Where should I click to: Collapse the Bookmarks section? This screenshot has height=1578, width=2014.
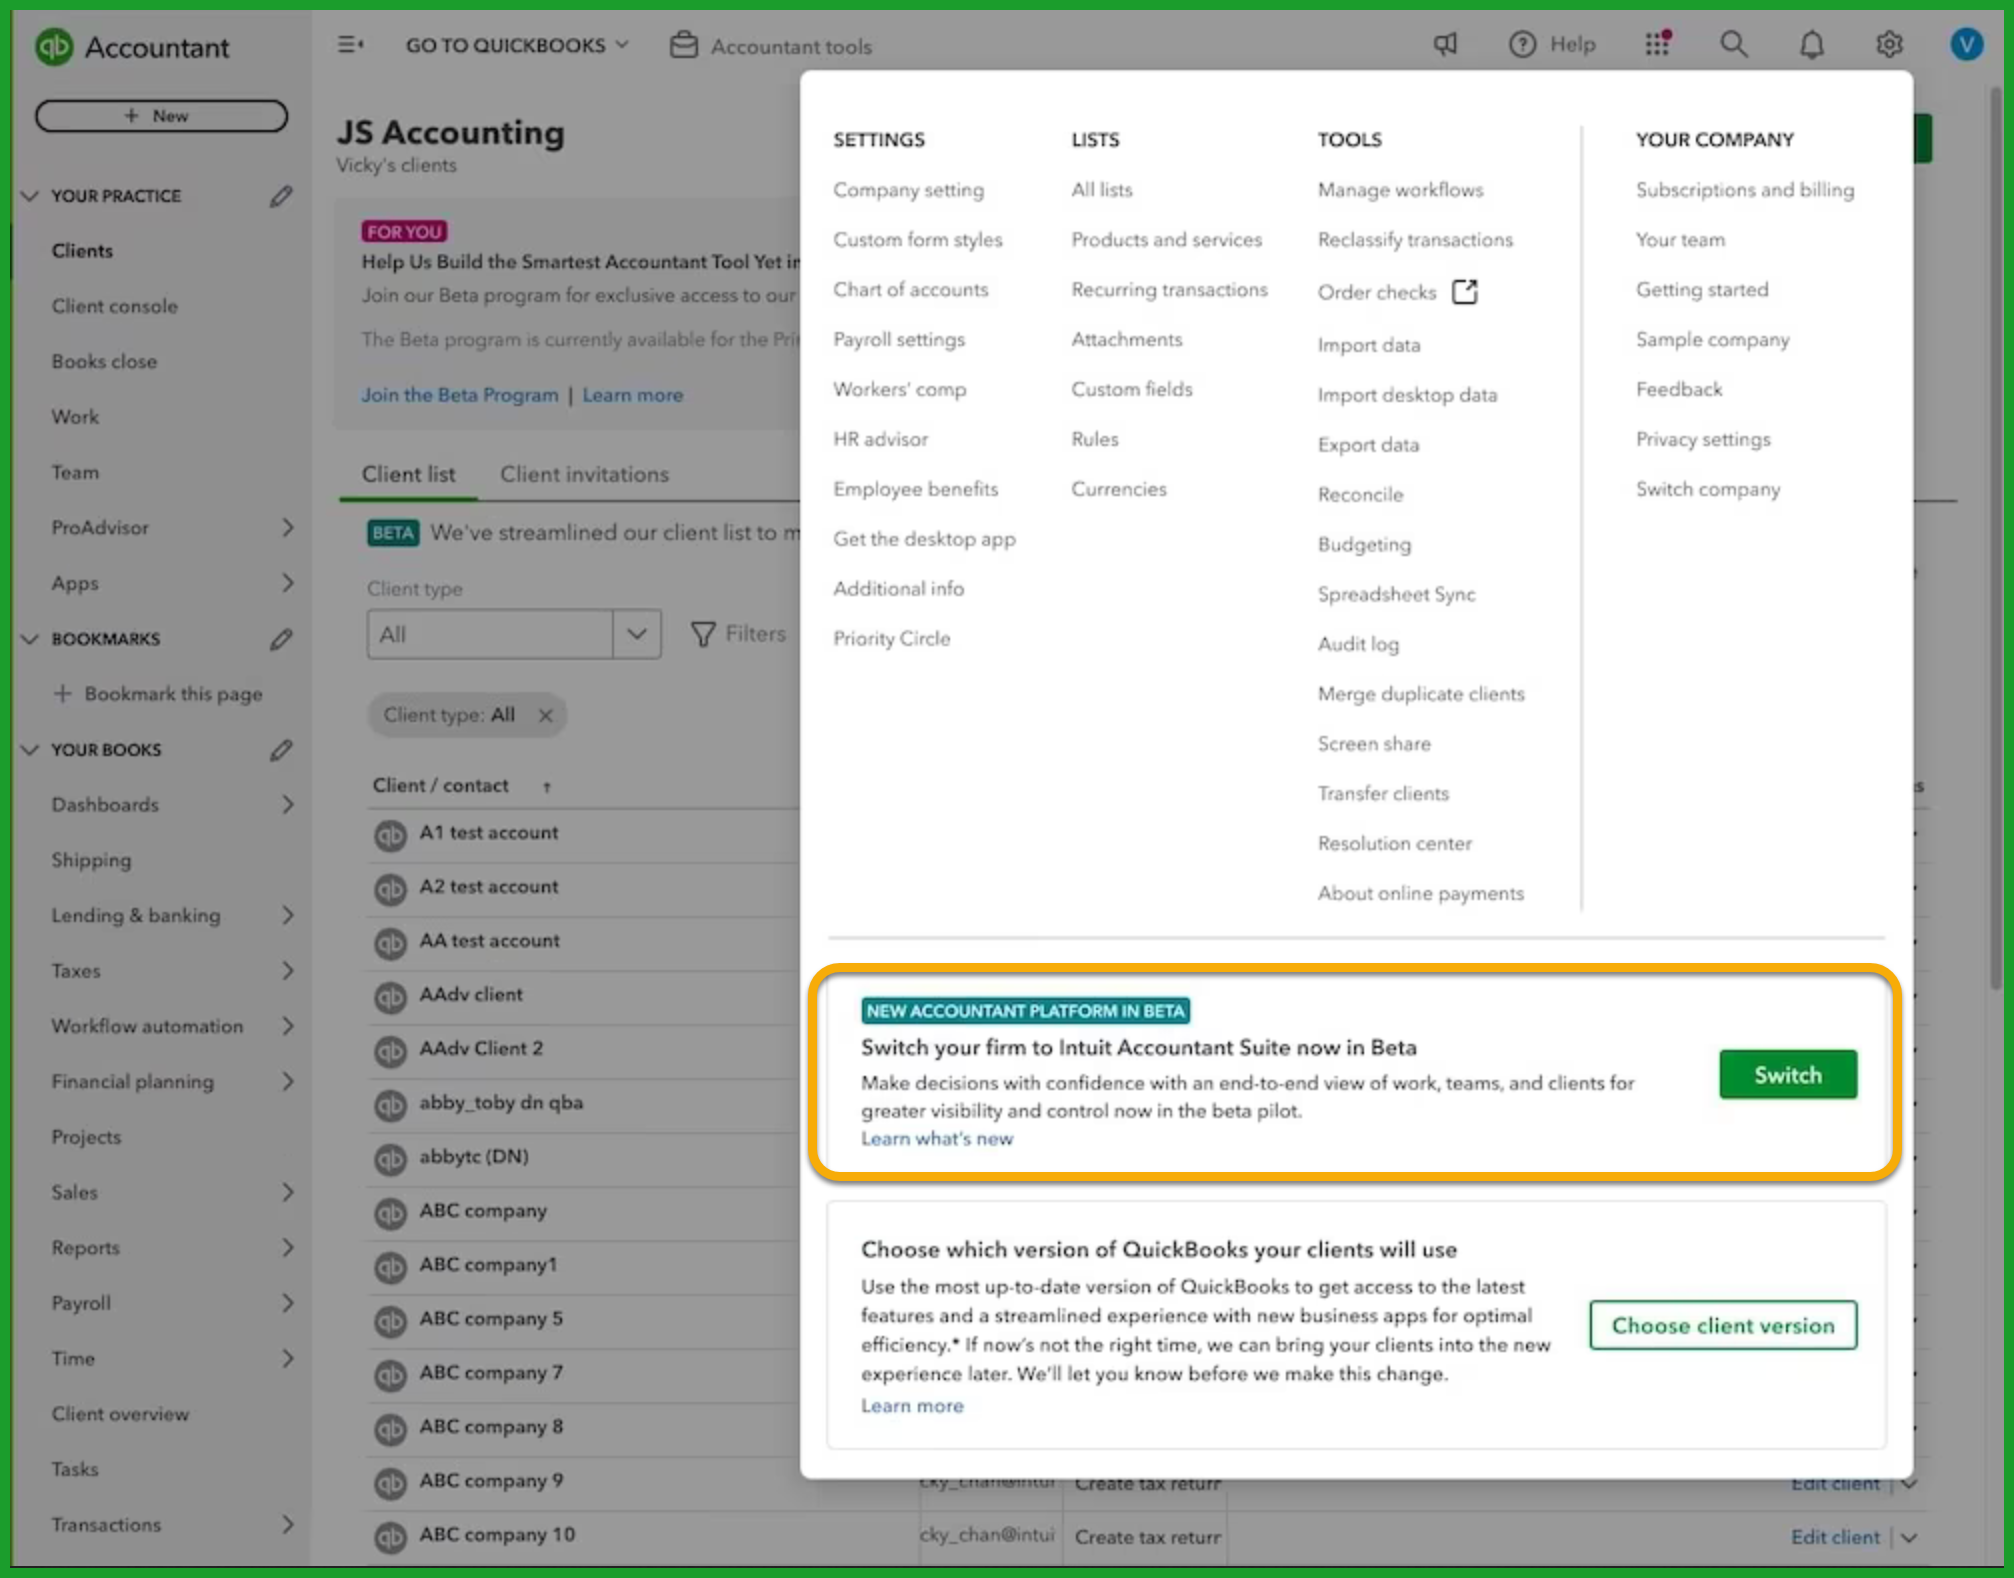pos(30,639)
